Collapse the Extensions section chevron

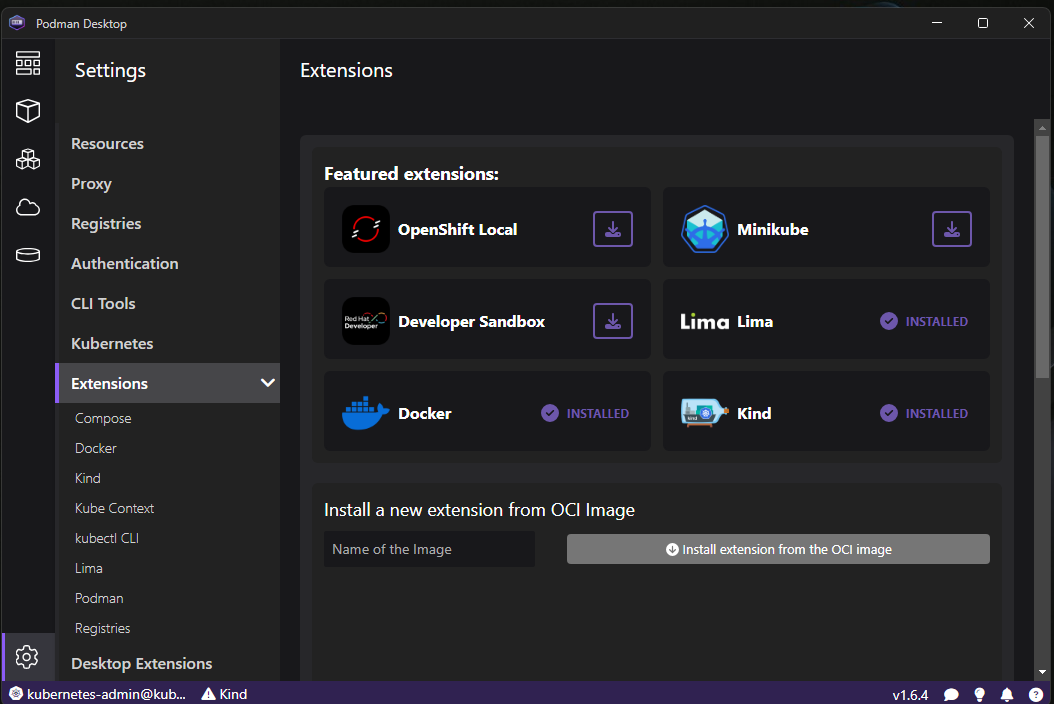[x=267, y=383]
